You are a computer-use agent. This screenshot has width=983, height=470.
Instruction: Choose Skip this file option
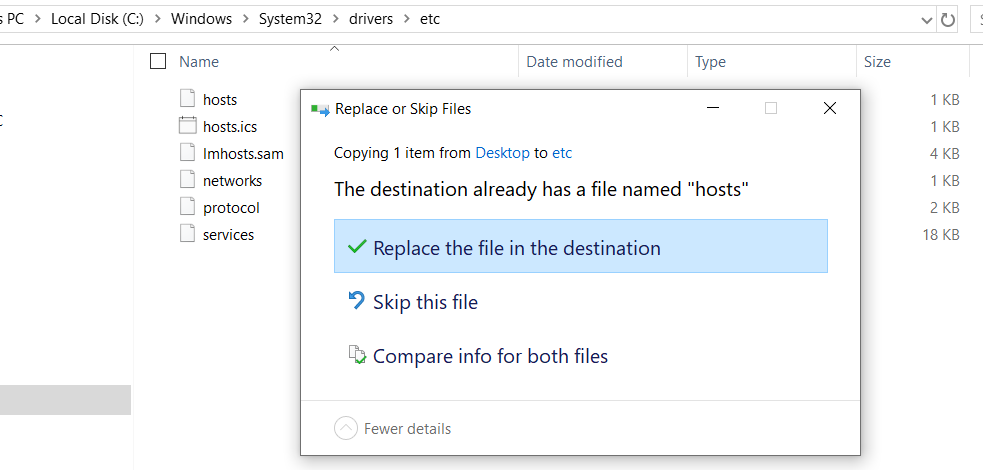pos(425,302)
